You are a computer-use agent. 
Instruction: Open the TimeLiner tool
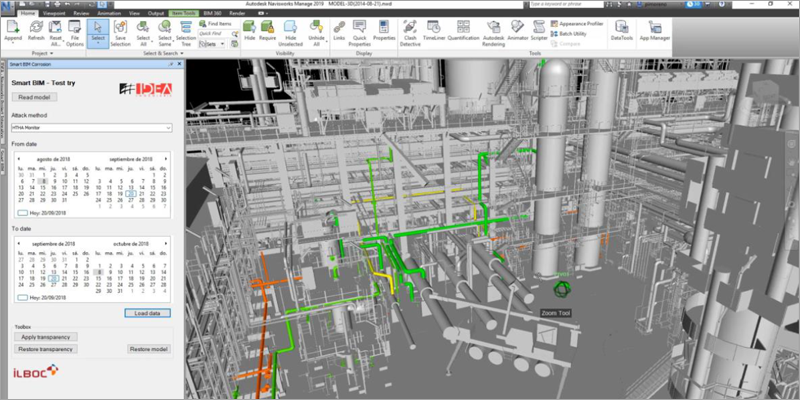tap(434, 28)
